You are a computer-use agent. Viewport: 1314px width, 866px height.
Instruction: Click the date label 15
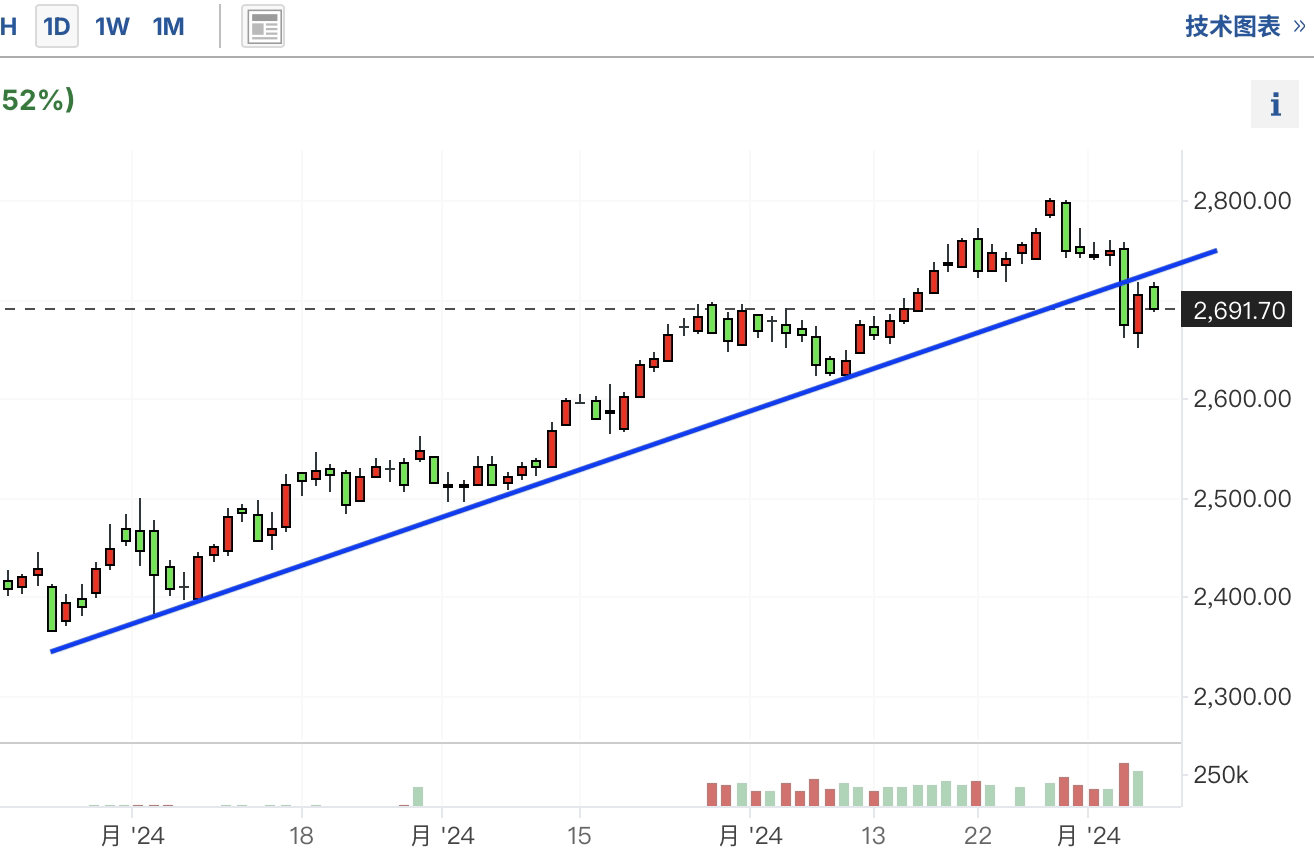pyautogui.click(x=580, y=835)
